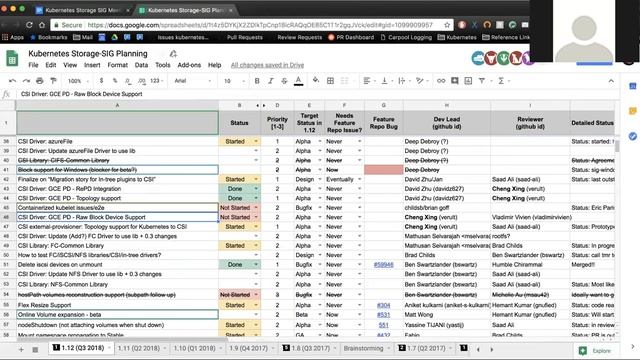Format as percent icon

click(115, 81)
